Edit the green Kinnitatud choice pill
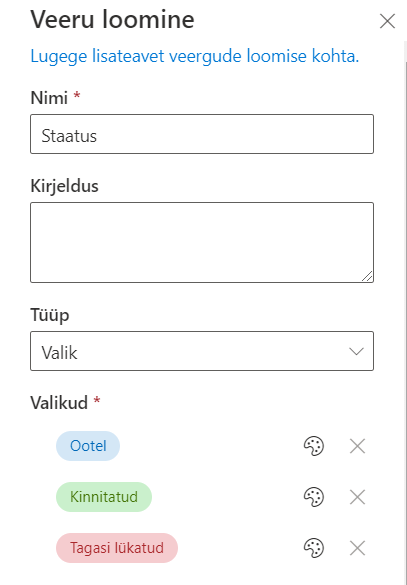Viewport: 407px width, 585px height. (x=104, y=497)
